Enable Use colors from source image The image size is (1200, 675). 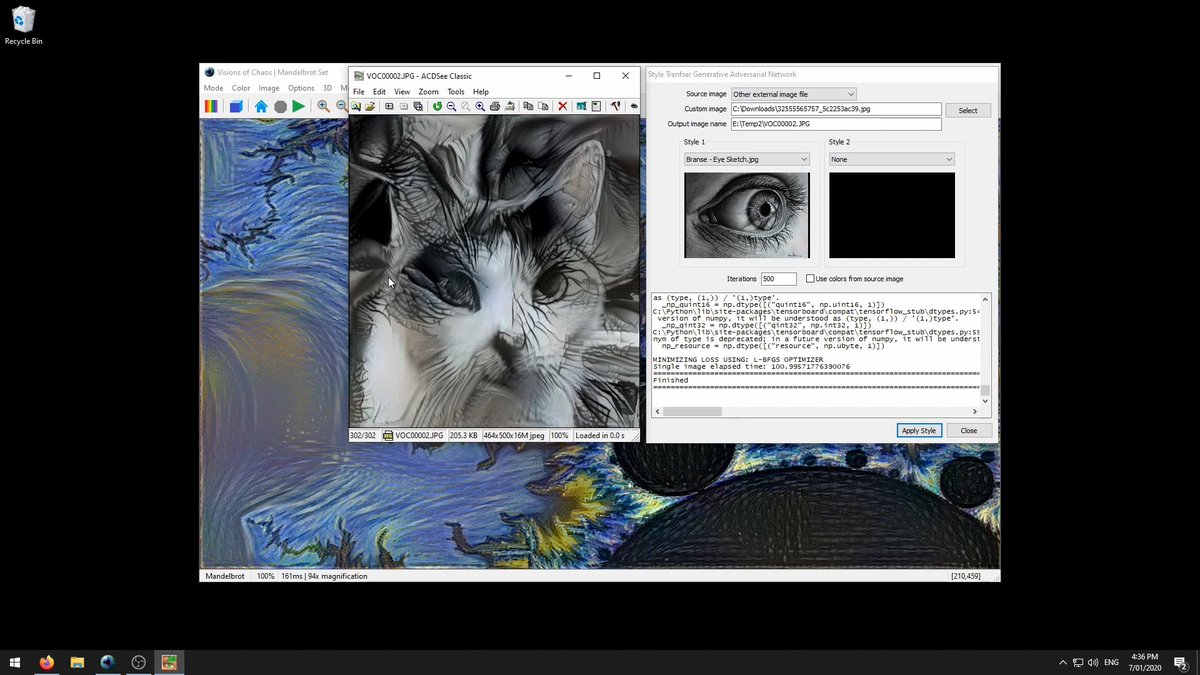[810, 279]
